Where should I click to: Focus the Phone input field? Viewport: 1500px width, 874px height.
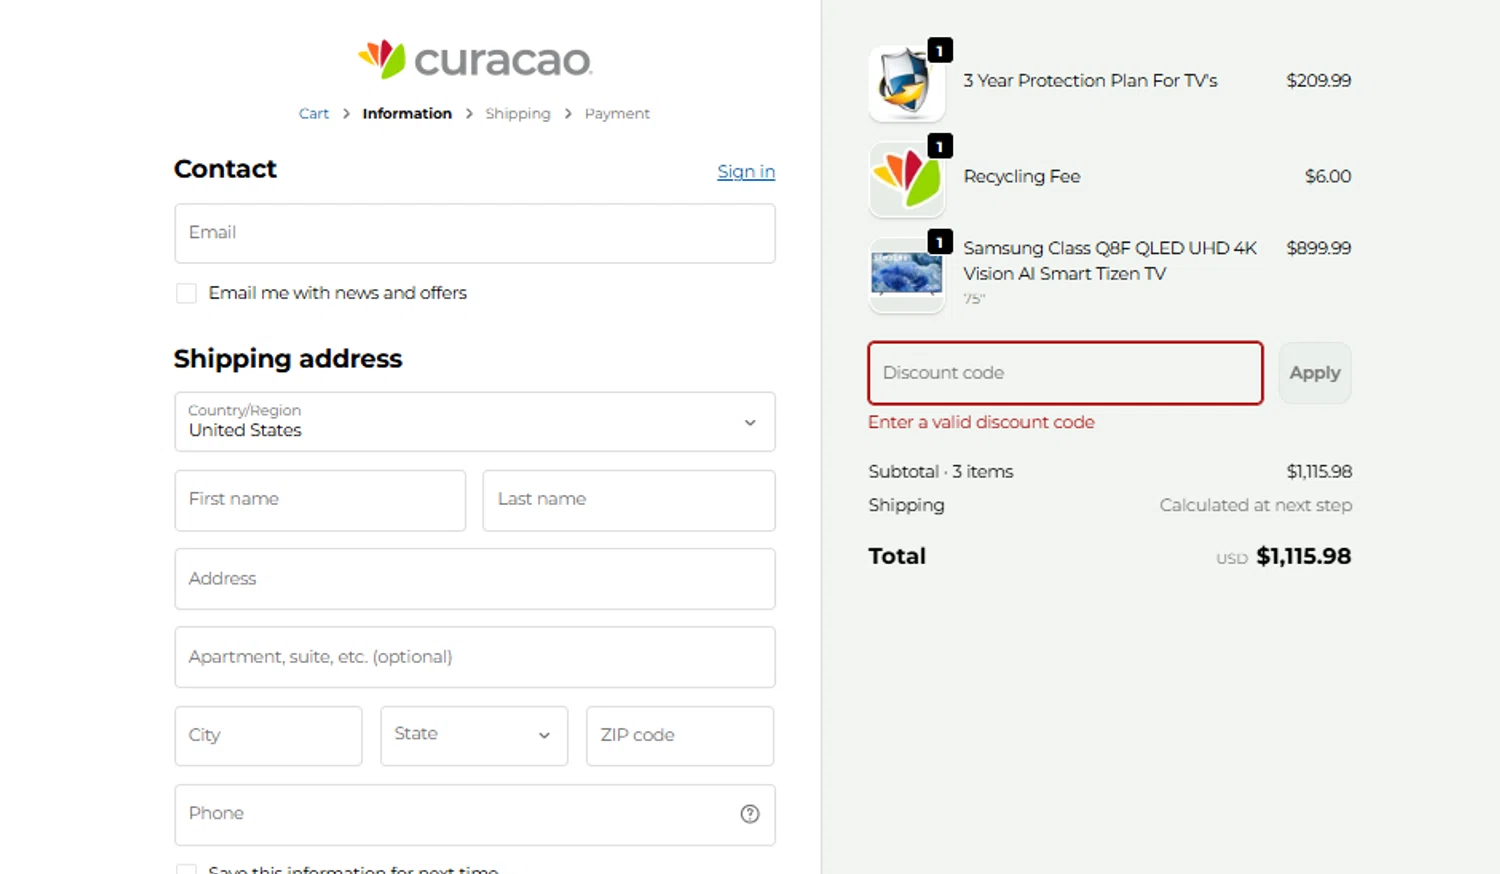tap(475, 814)
